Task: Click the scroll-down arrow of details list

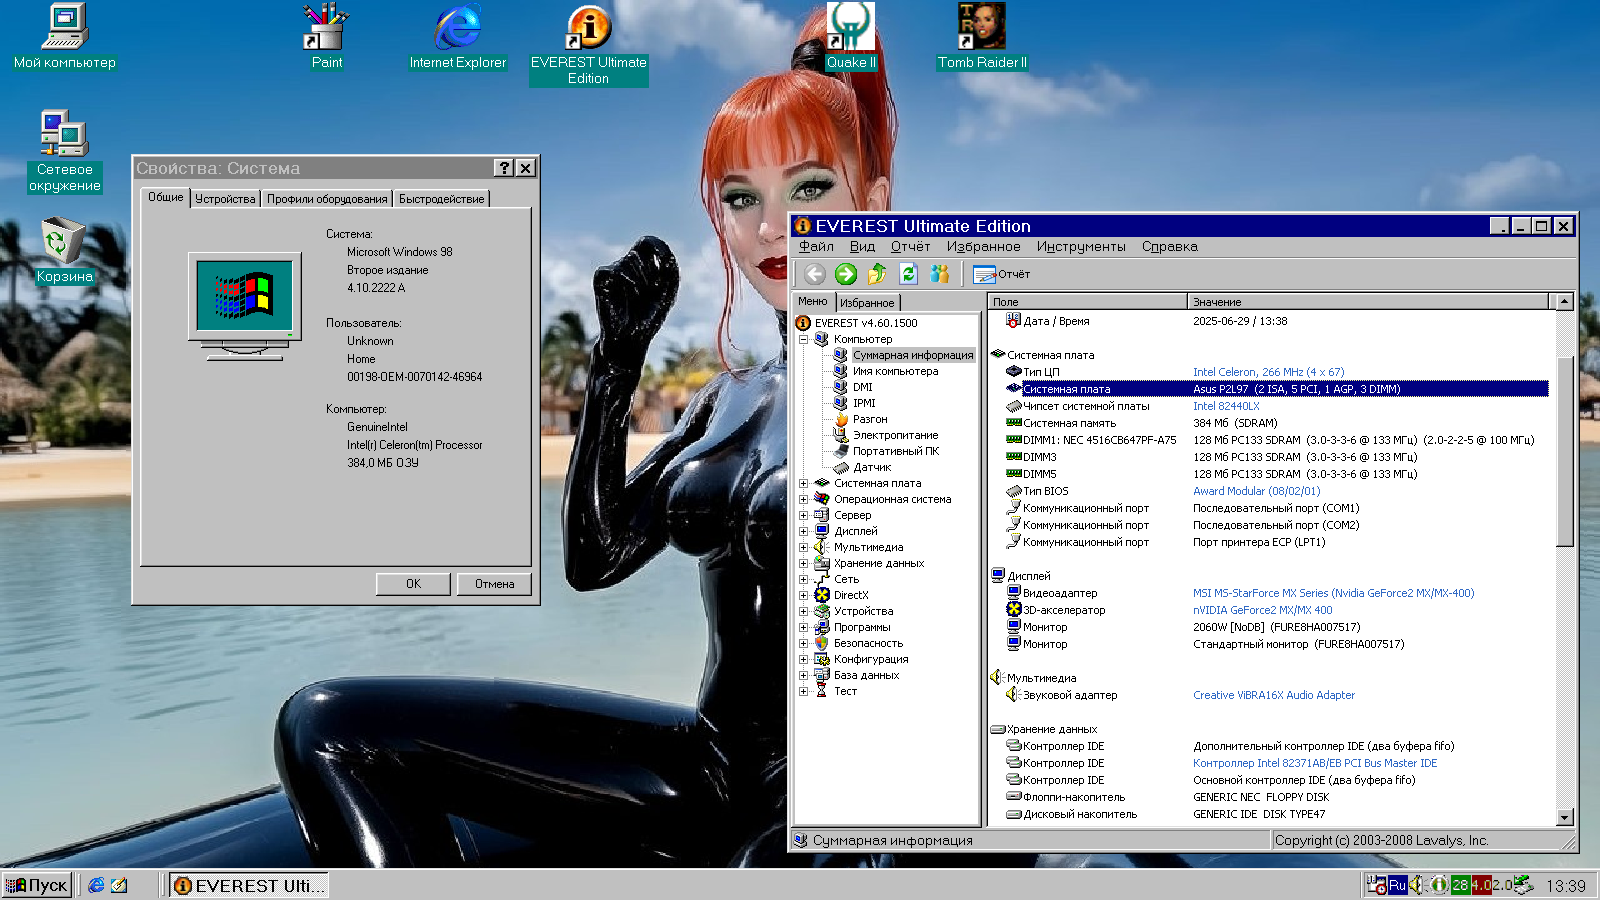Action: tap(1565, 817)
